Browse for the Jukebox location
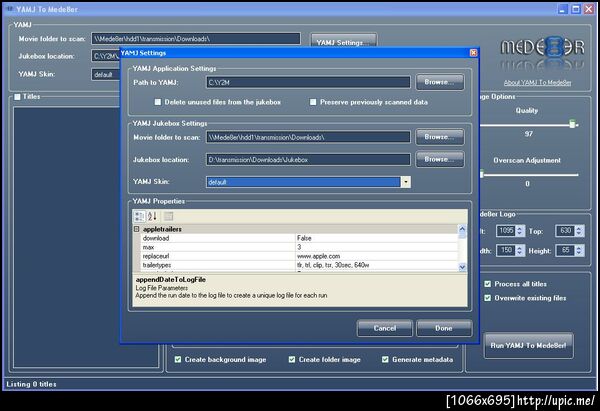Viewport: 600px width, 411px height. [x=440, y=159]
